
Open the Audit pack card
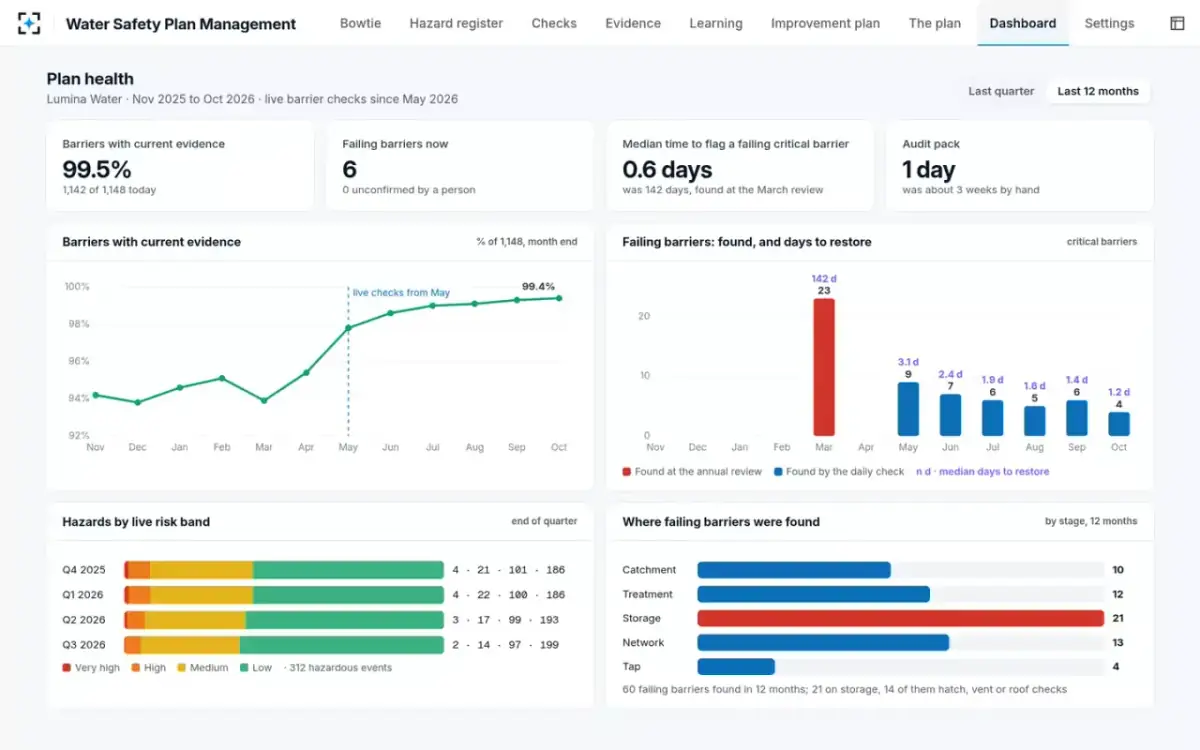click(x=1020, y=166)
